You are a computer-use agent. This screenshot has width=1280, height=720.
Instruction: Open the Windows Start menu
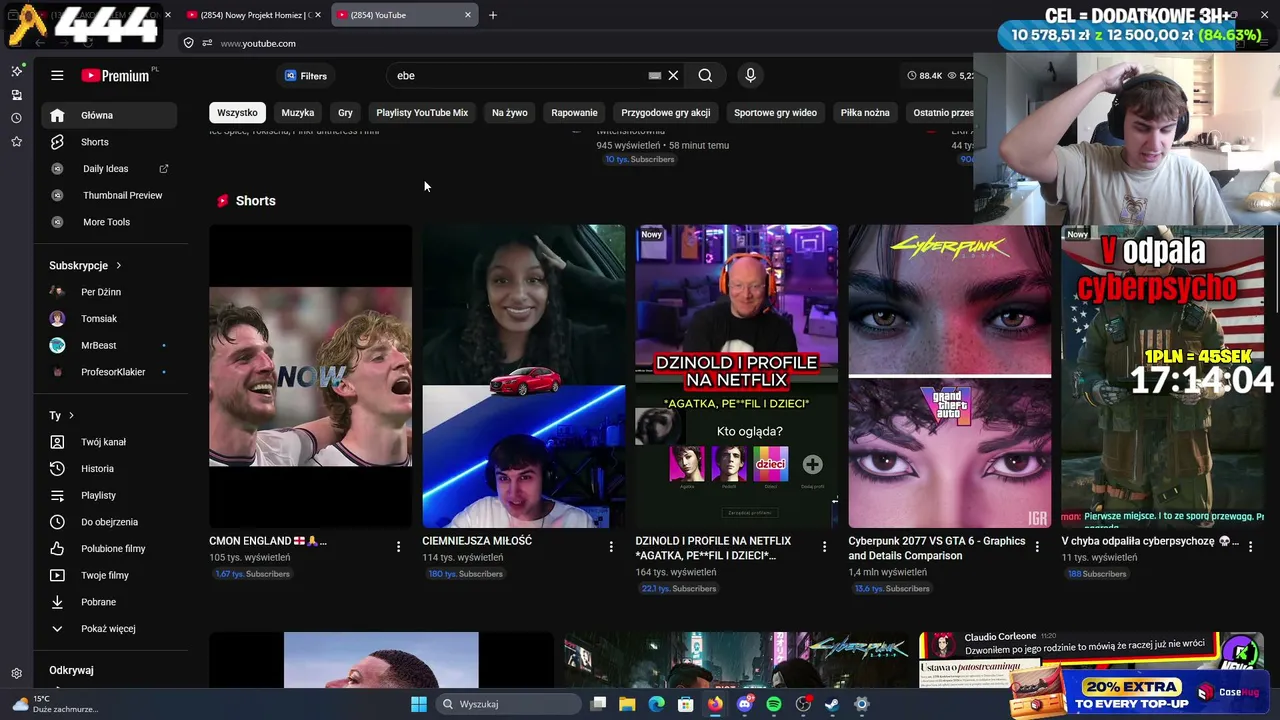(x=418, y=704)
